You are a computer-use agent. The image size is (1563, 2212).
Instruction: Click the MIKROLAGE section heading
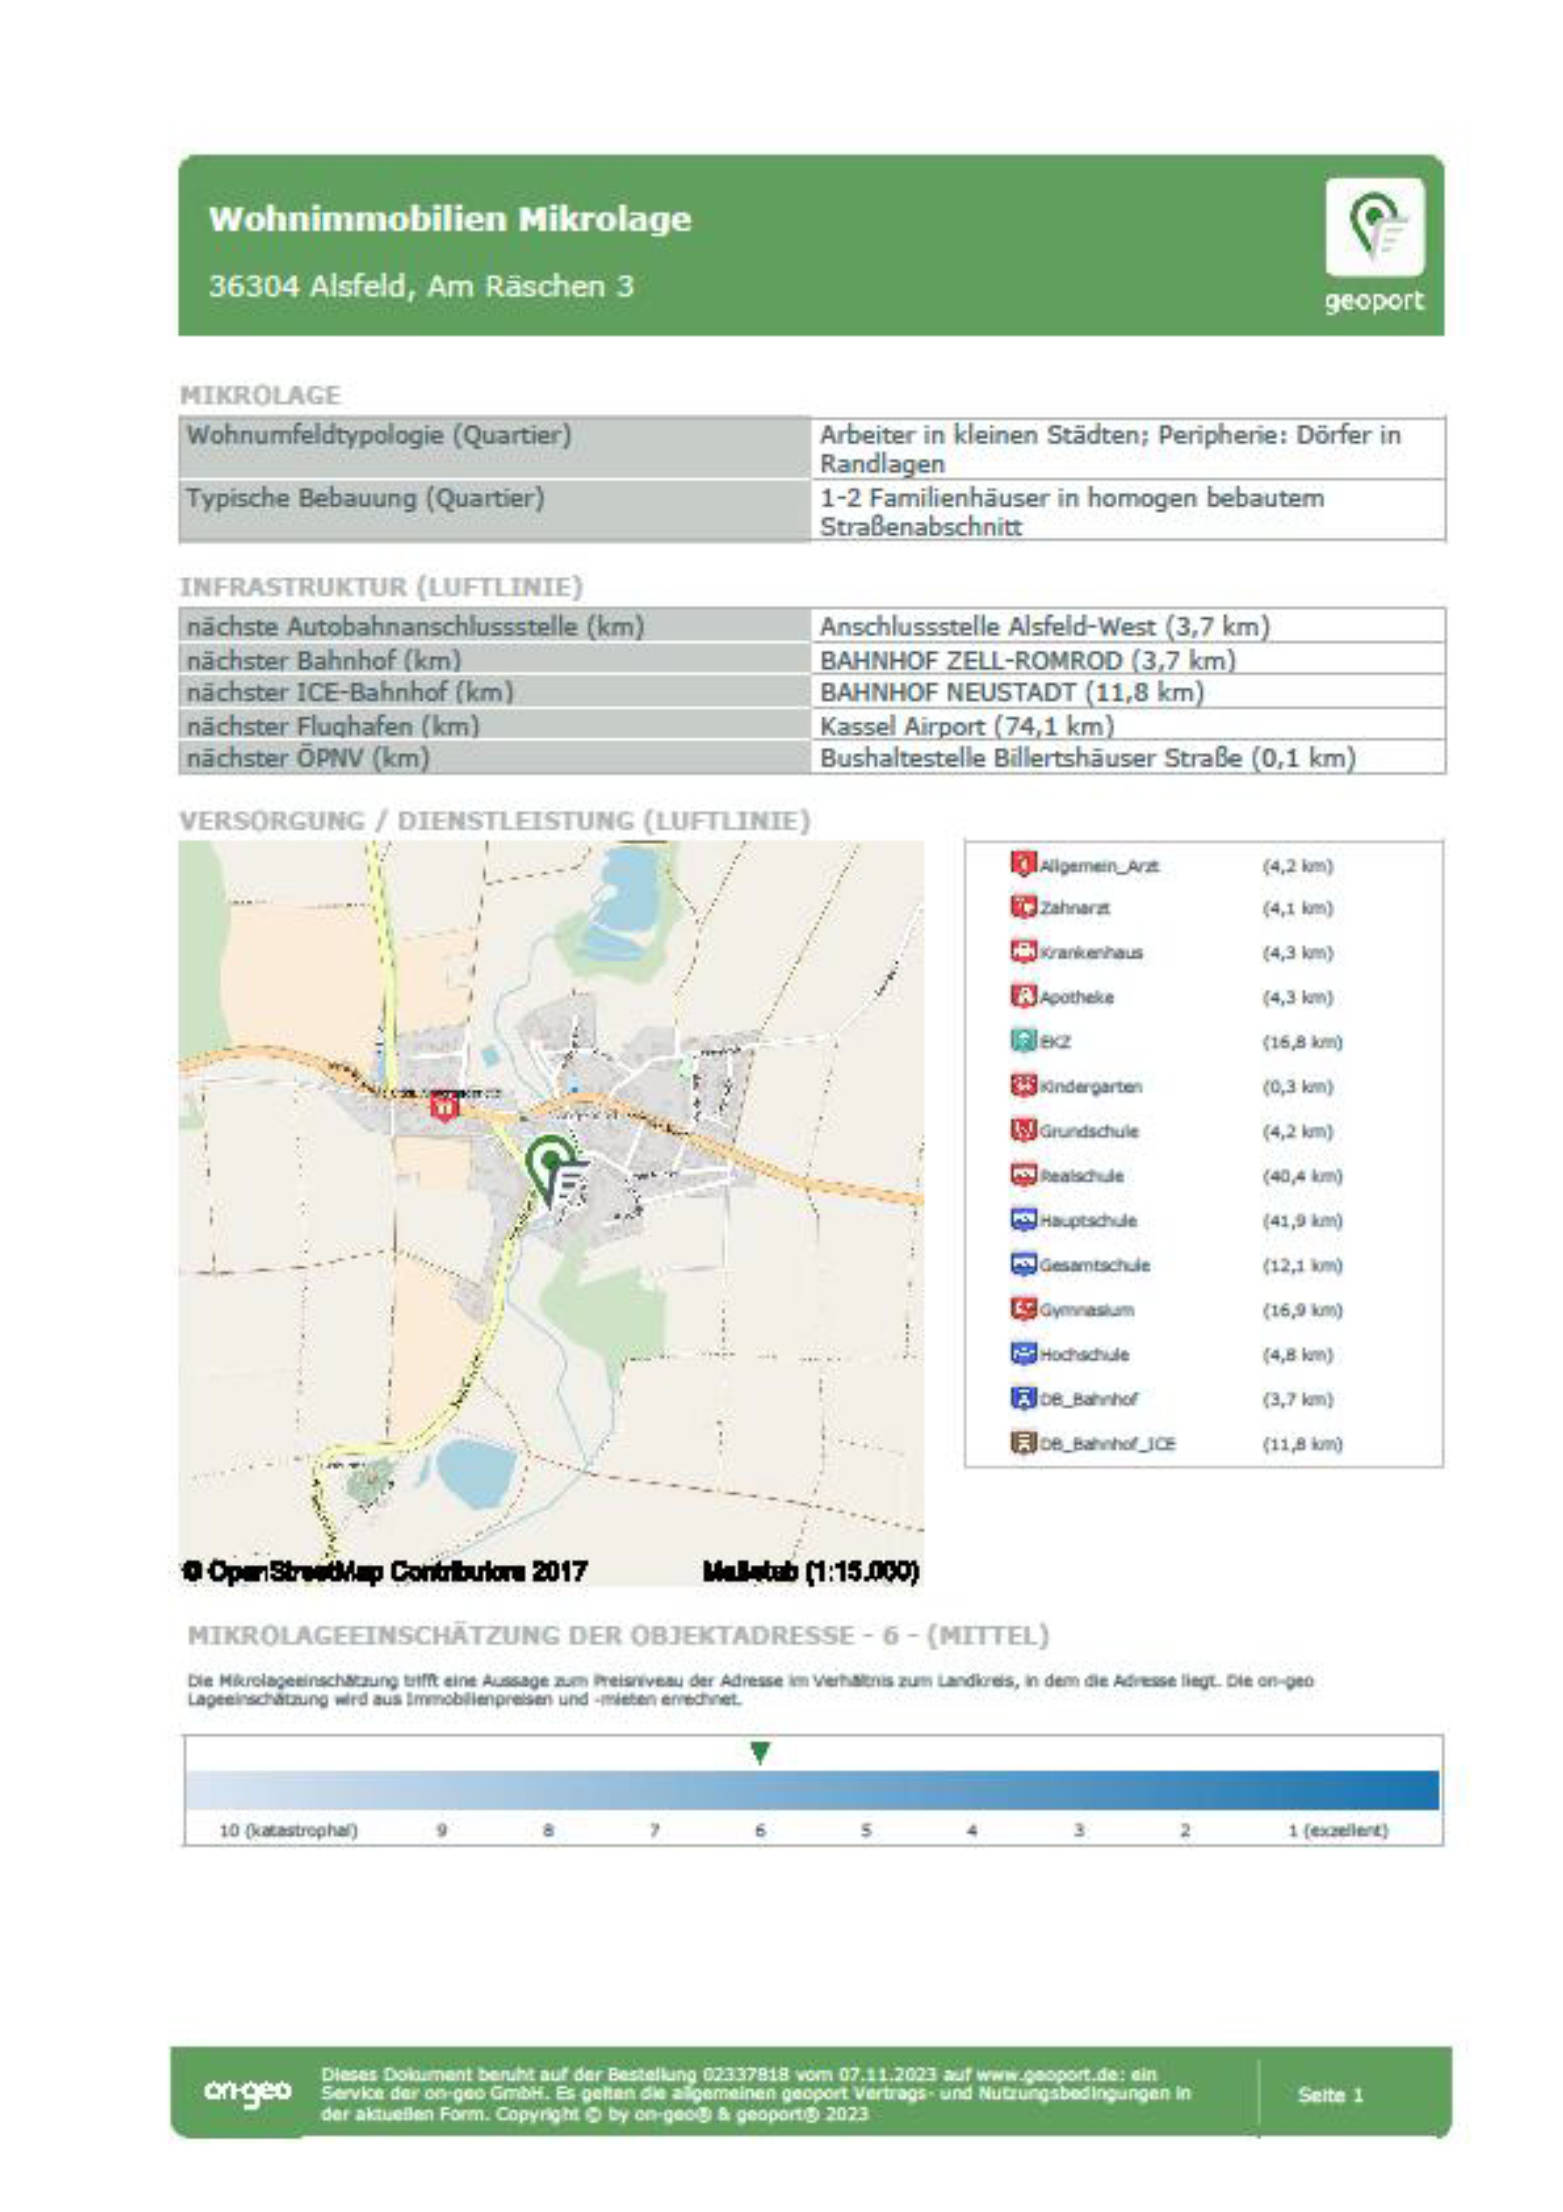click(x=260, y=395)
